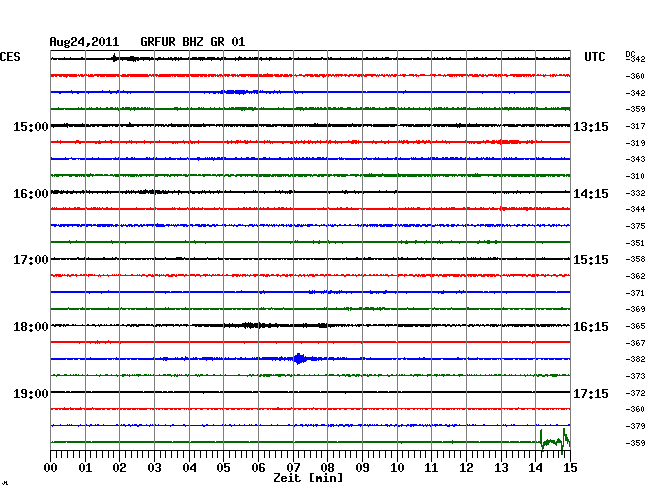Click the DC offset value -358
This screenshot has width=650, height=494.
coord(635,259)
